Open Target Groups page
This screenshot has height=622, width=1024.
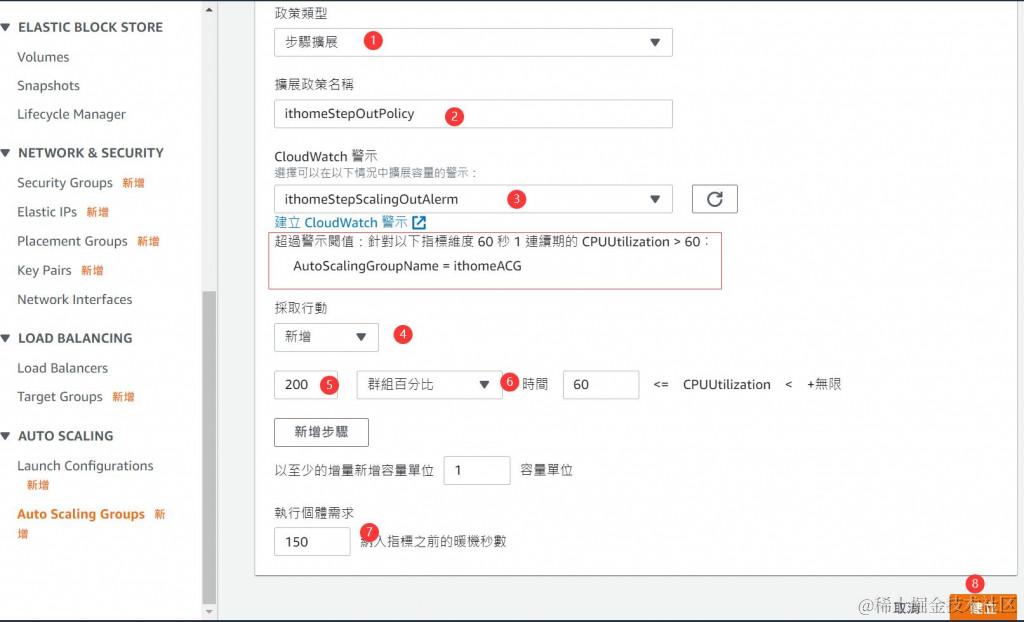pos(59,397)
